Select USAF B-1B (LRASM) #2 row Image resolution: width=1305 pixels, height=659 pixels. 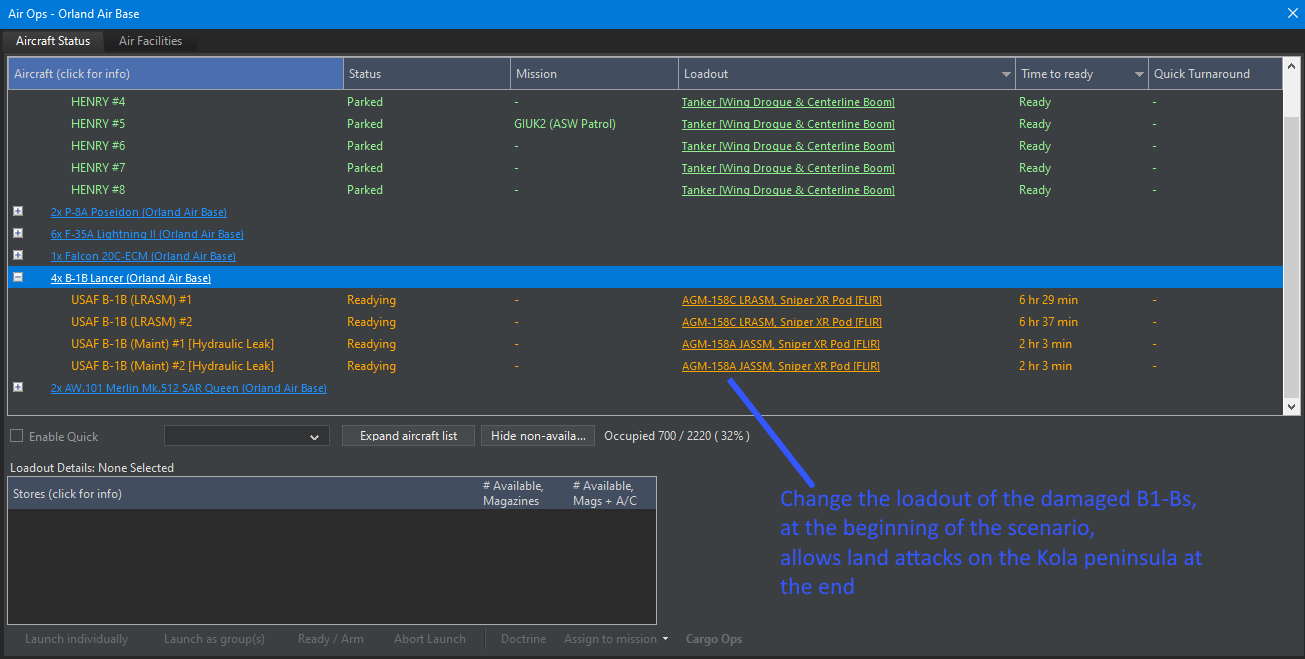click(x=645, y=322)
